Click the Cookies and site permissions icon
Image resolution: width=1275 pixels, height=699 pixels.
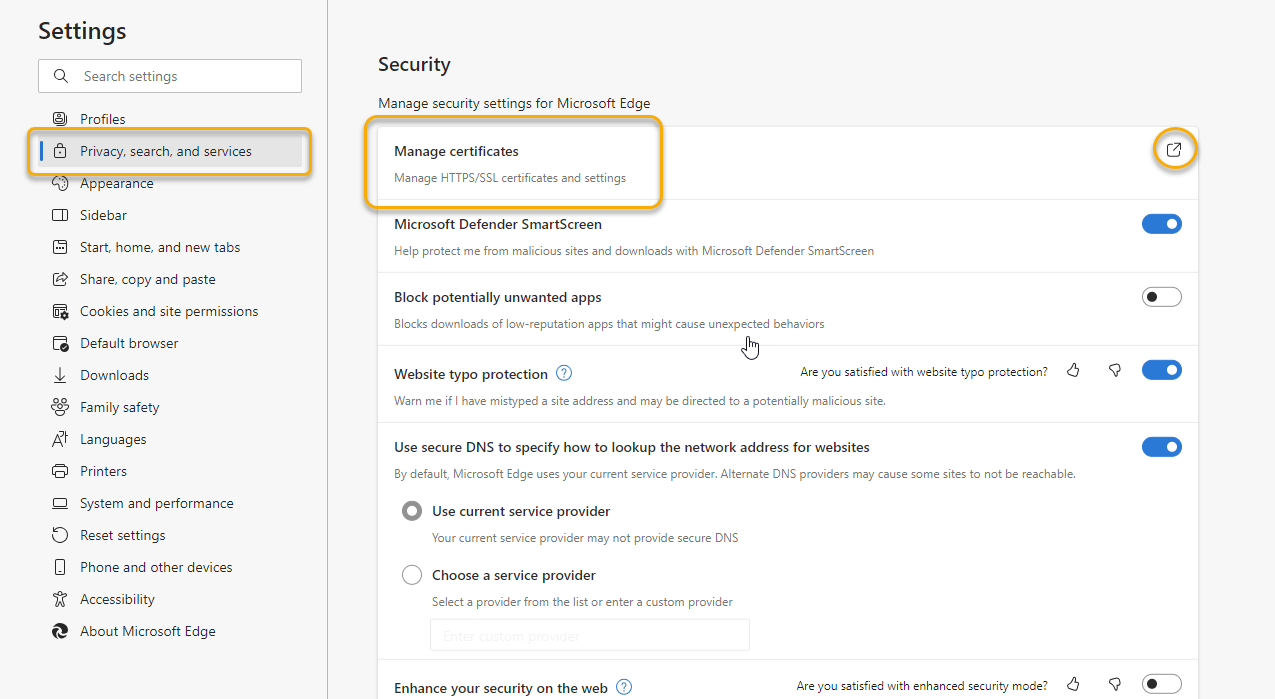tap(60, 311)
